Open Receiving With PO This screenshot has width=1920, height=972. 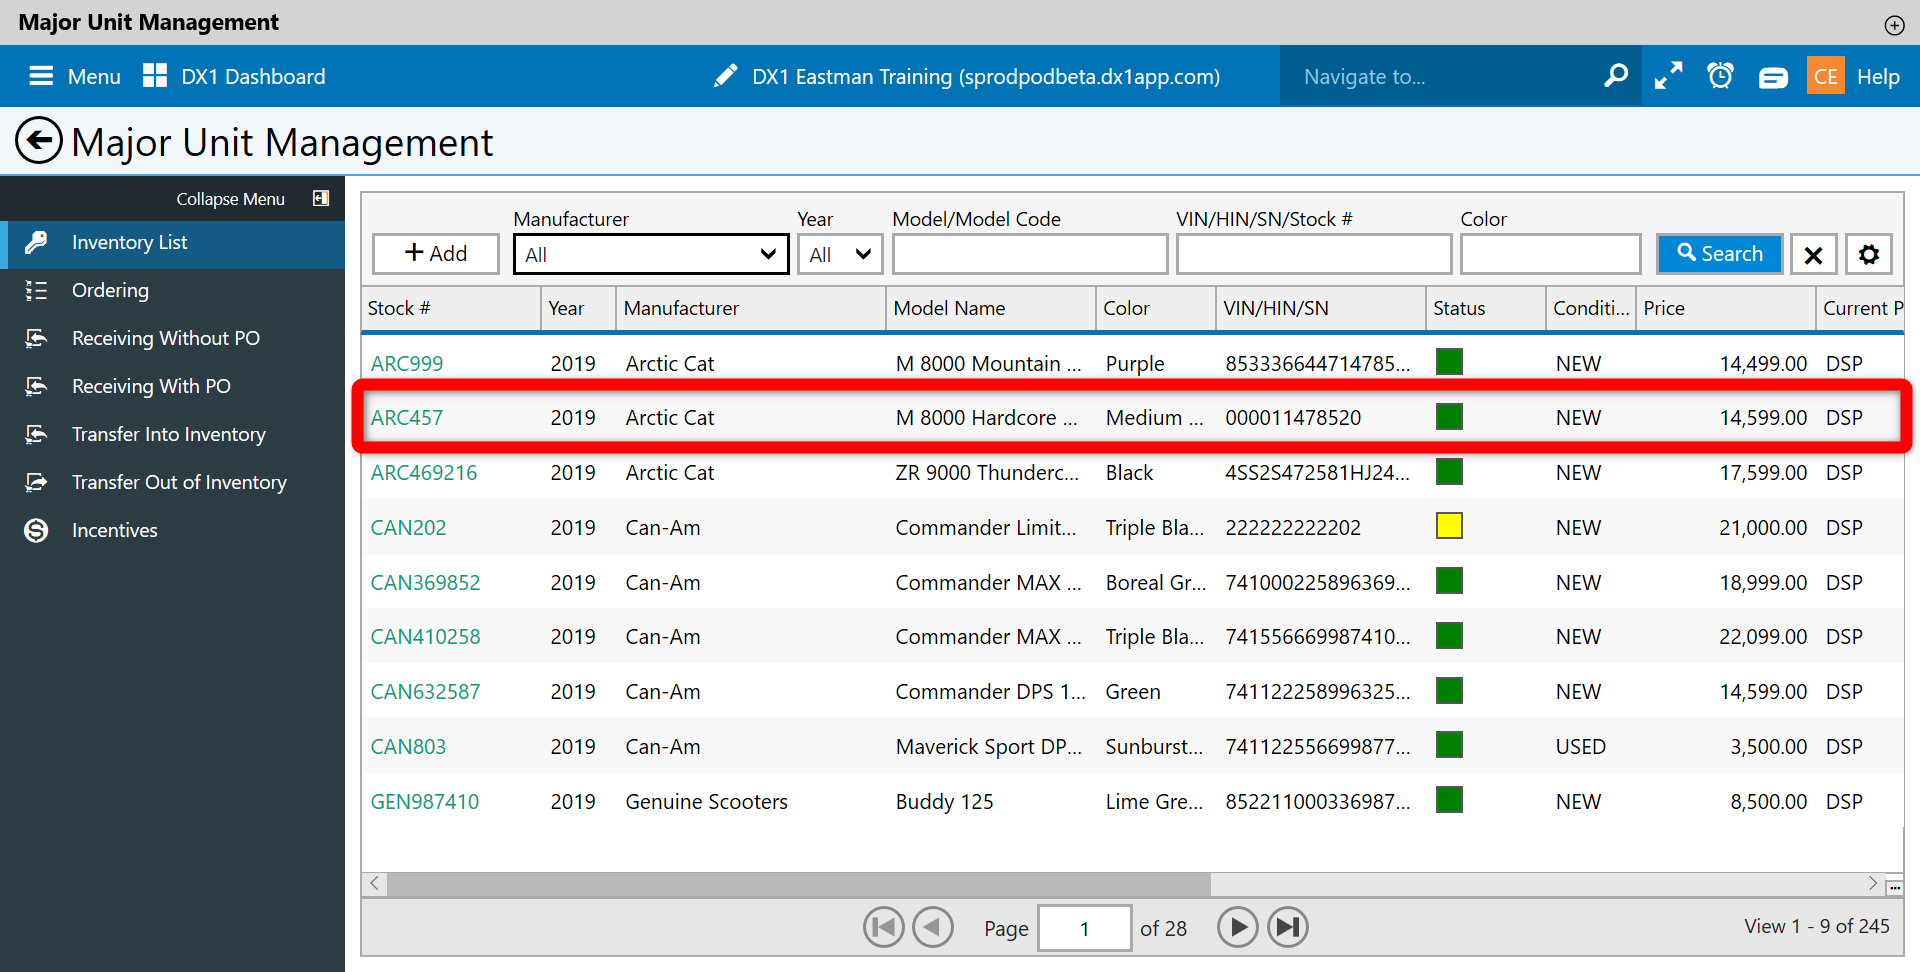[172, 387]
